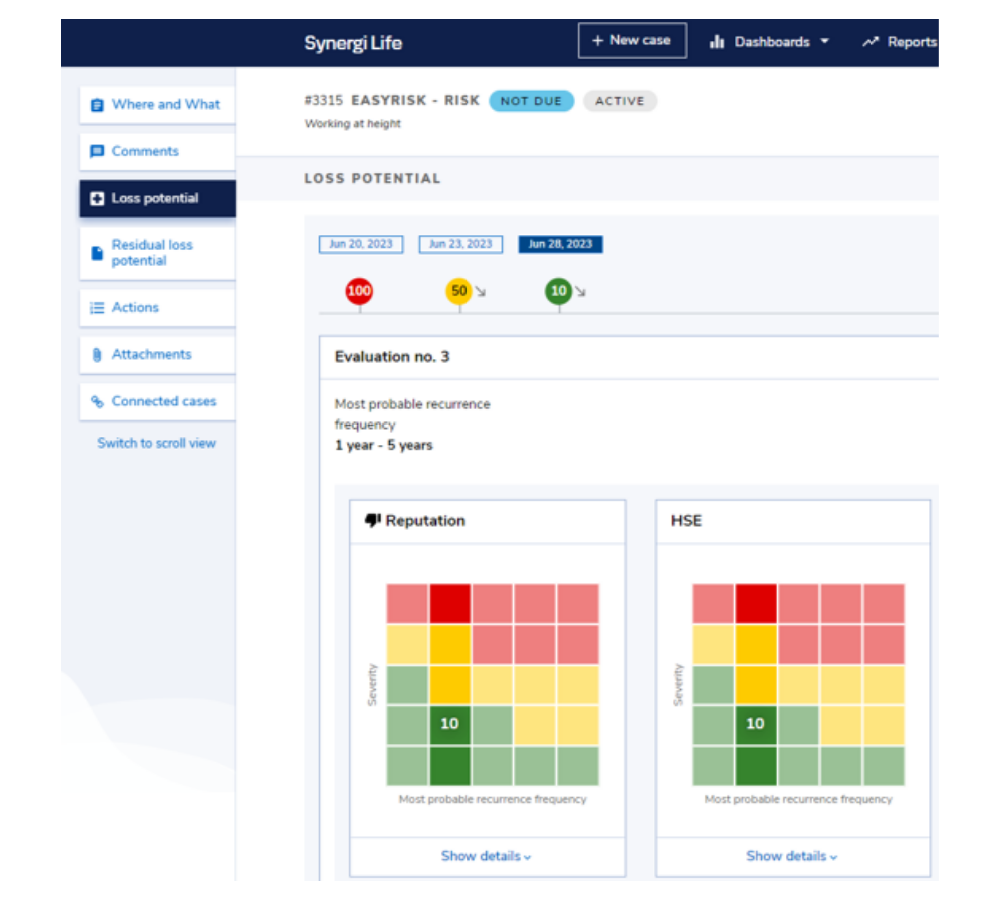Click the green 10 cell in Reputation matrix
The height and width of the screenshot is (900, 1000).
coord(449,723)
